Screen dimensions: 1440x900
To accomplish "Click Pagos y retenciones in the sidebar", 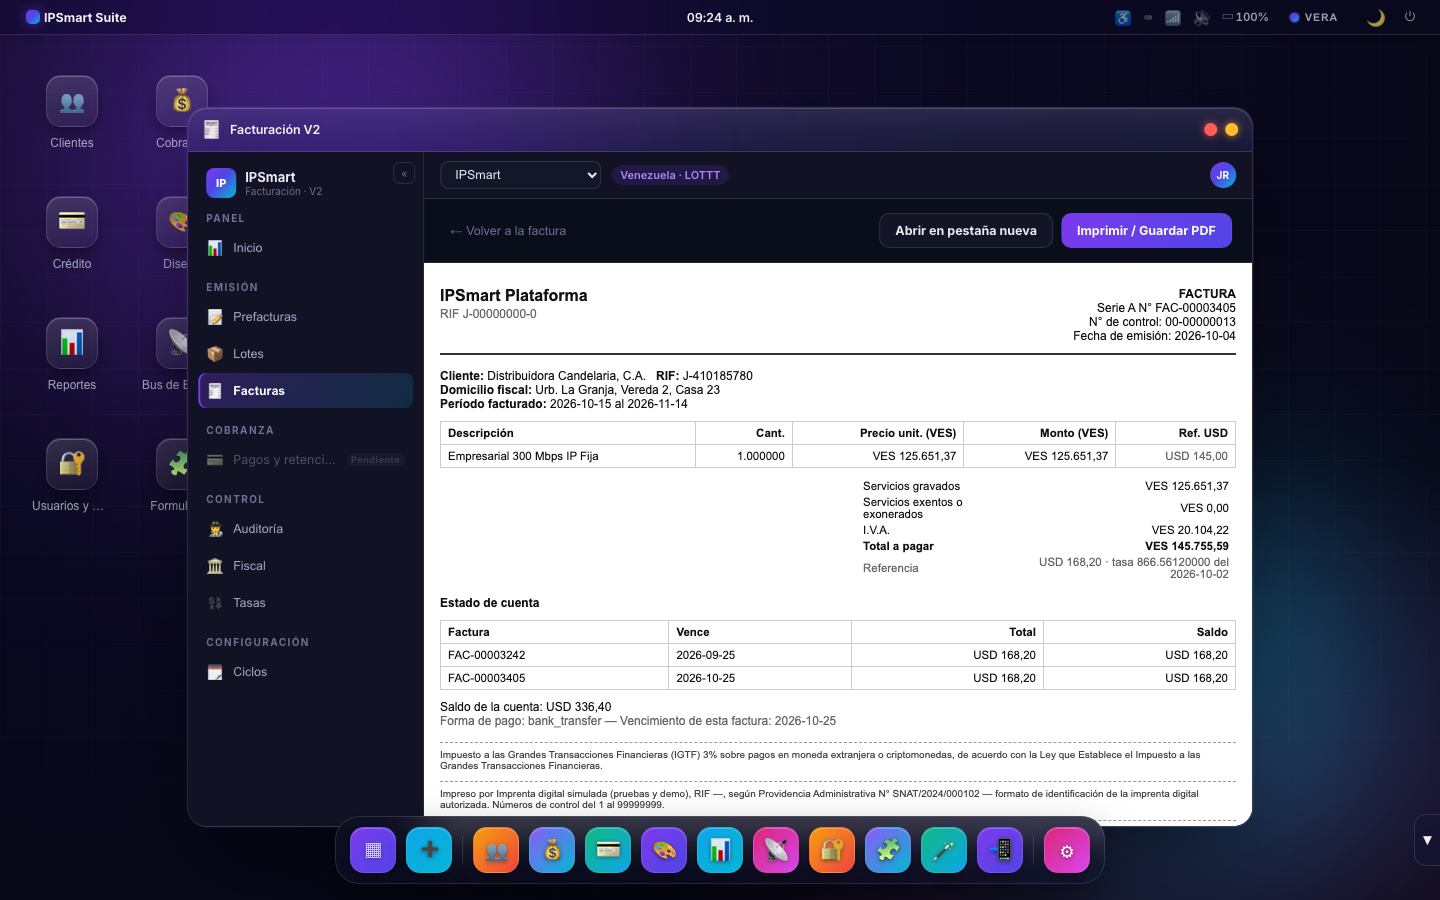I will click(306, 460).
